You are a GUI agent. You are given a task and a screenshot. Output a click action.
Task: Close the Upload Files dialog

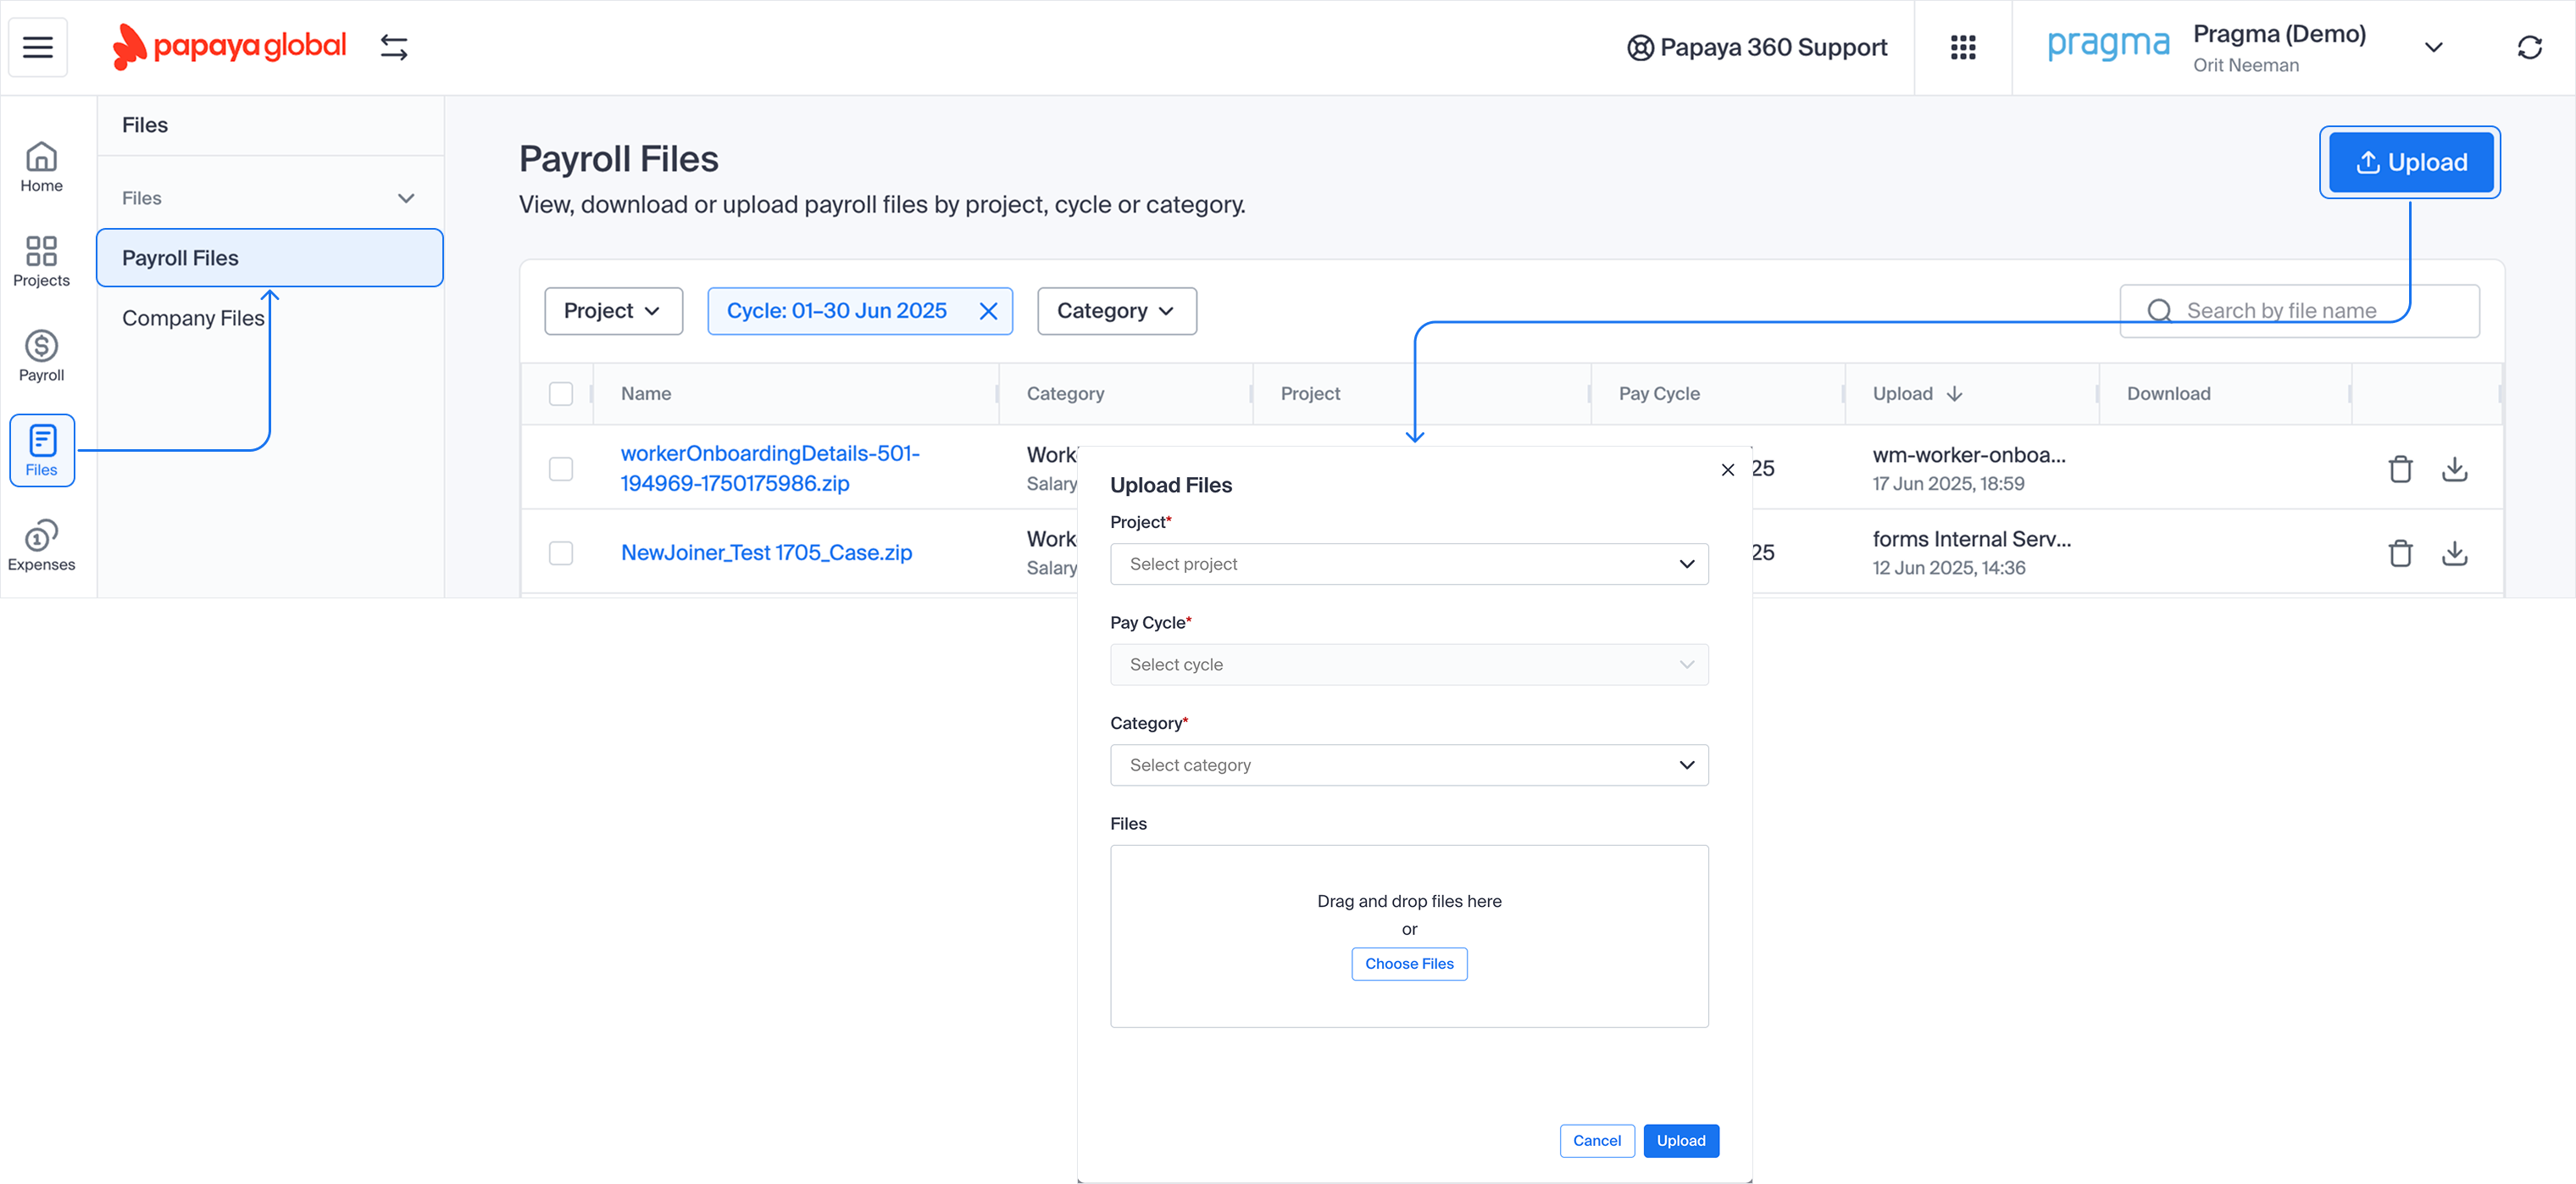click(1727, 470)
